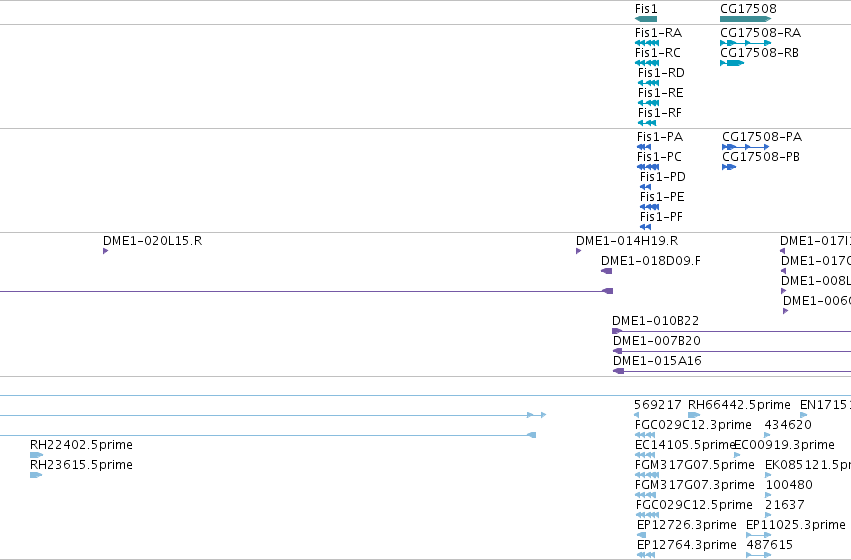Image resolution: width=851 pixels, height=560 pixels.
Task: Click the DME1-020L15.R purple arrow glyph
Action: [x=105, y=251]
